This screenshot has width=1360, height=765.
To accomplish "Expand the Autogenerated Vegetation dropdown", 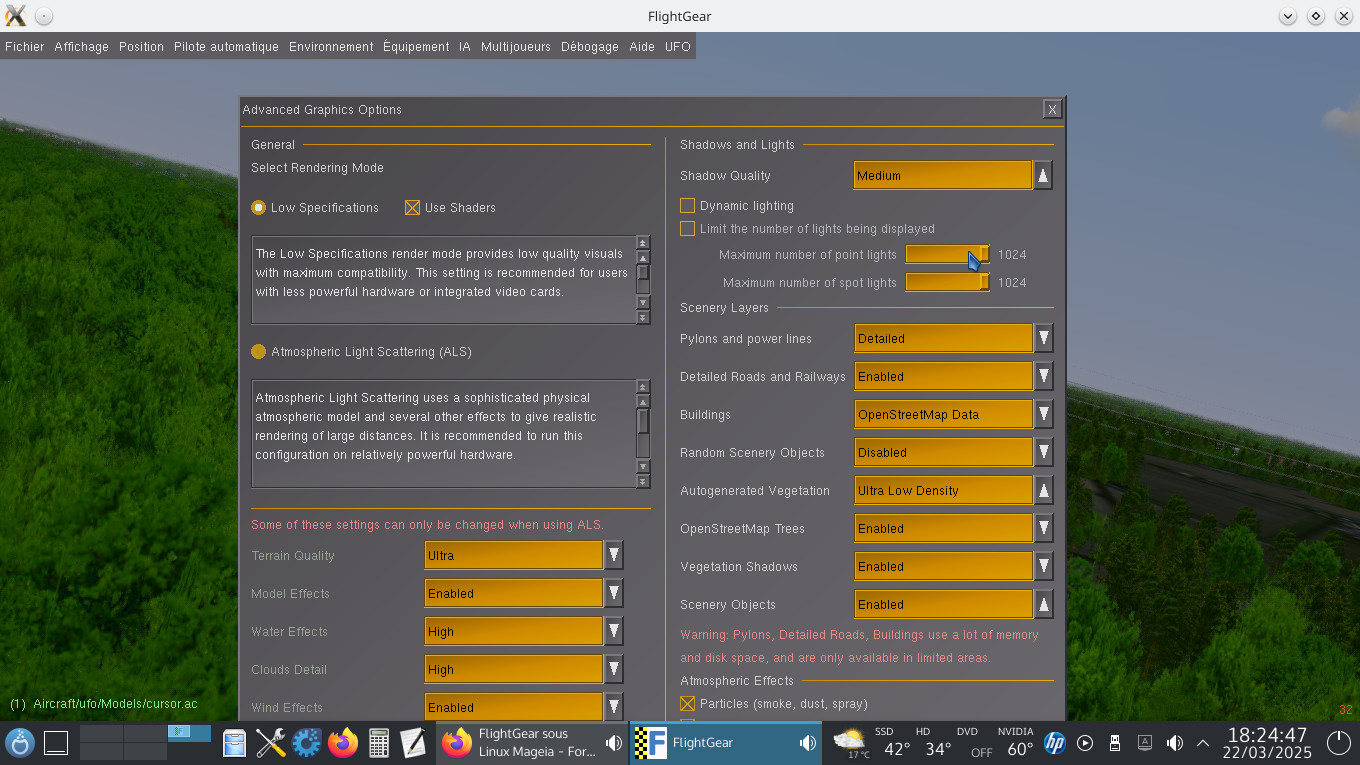I will tap(1044, 491).
